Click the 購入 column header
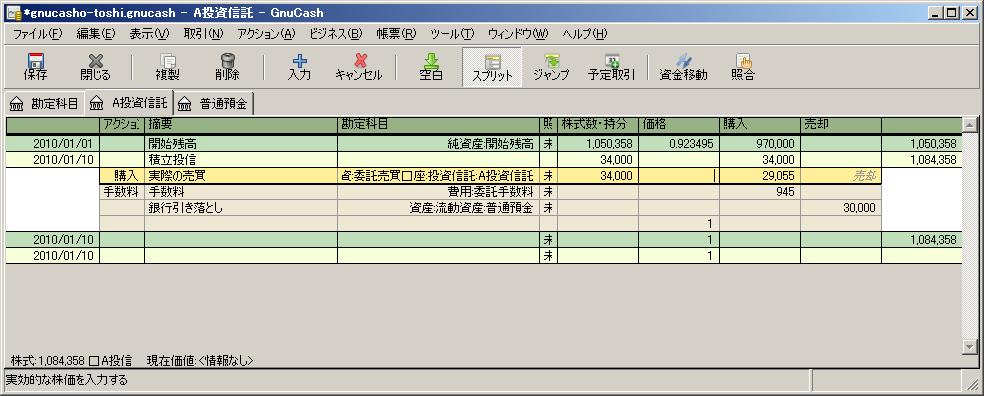 tap(759, 124)
